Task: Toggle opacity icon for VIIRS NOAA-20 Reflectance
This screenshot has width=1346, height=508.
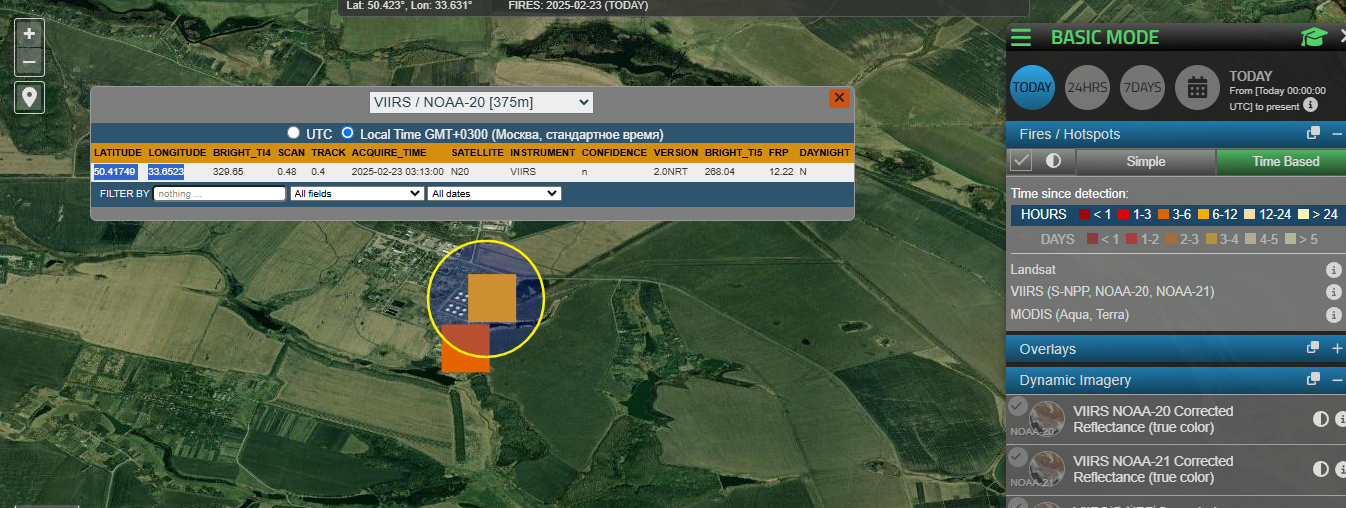Action: tap(1320, 419)
